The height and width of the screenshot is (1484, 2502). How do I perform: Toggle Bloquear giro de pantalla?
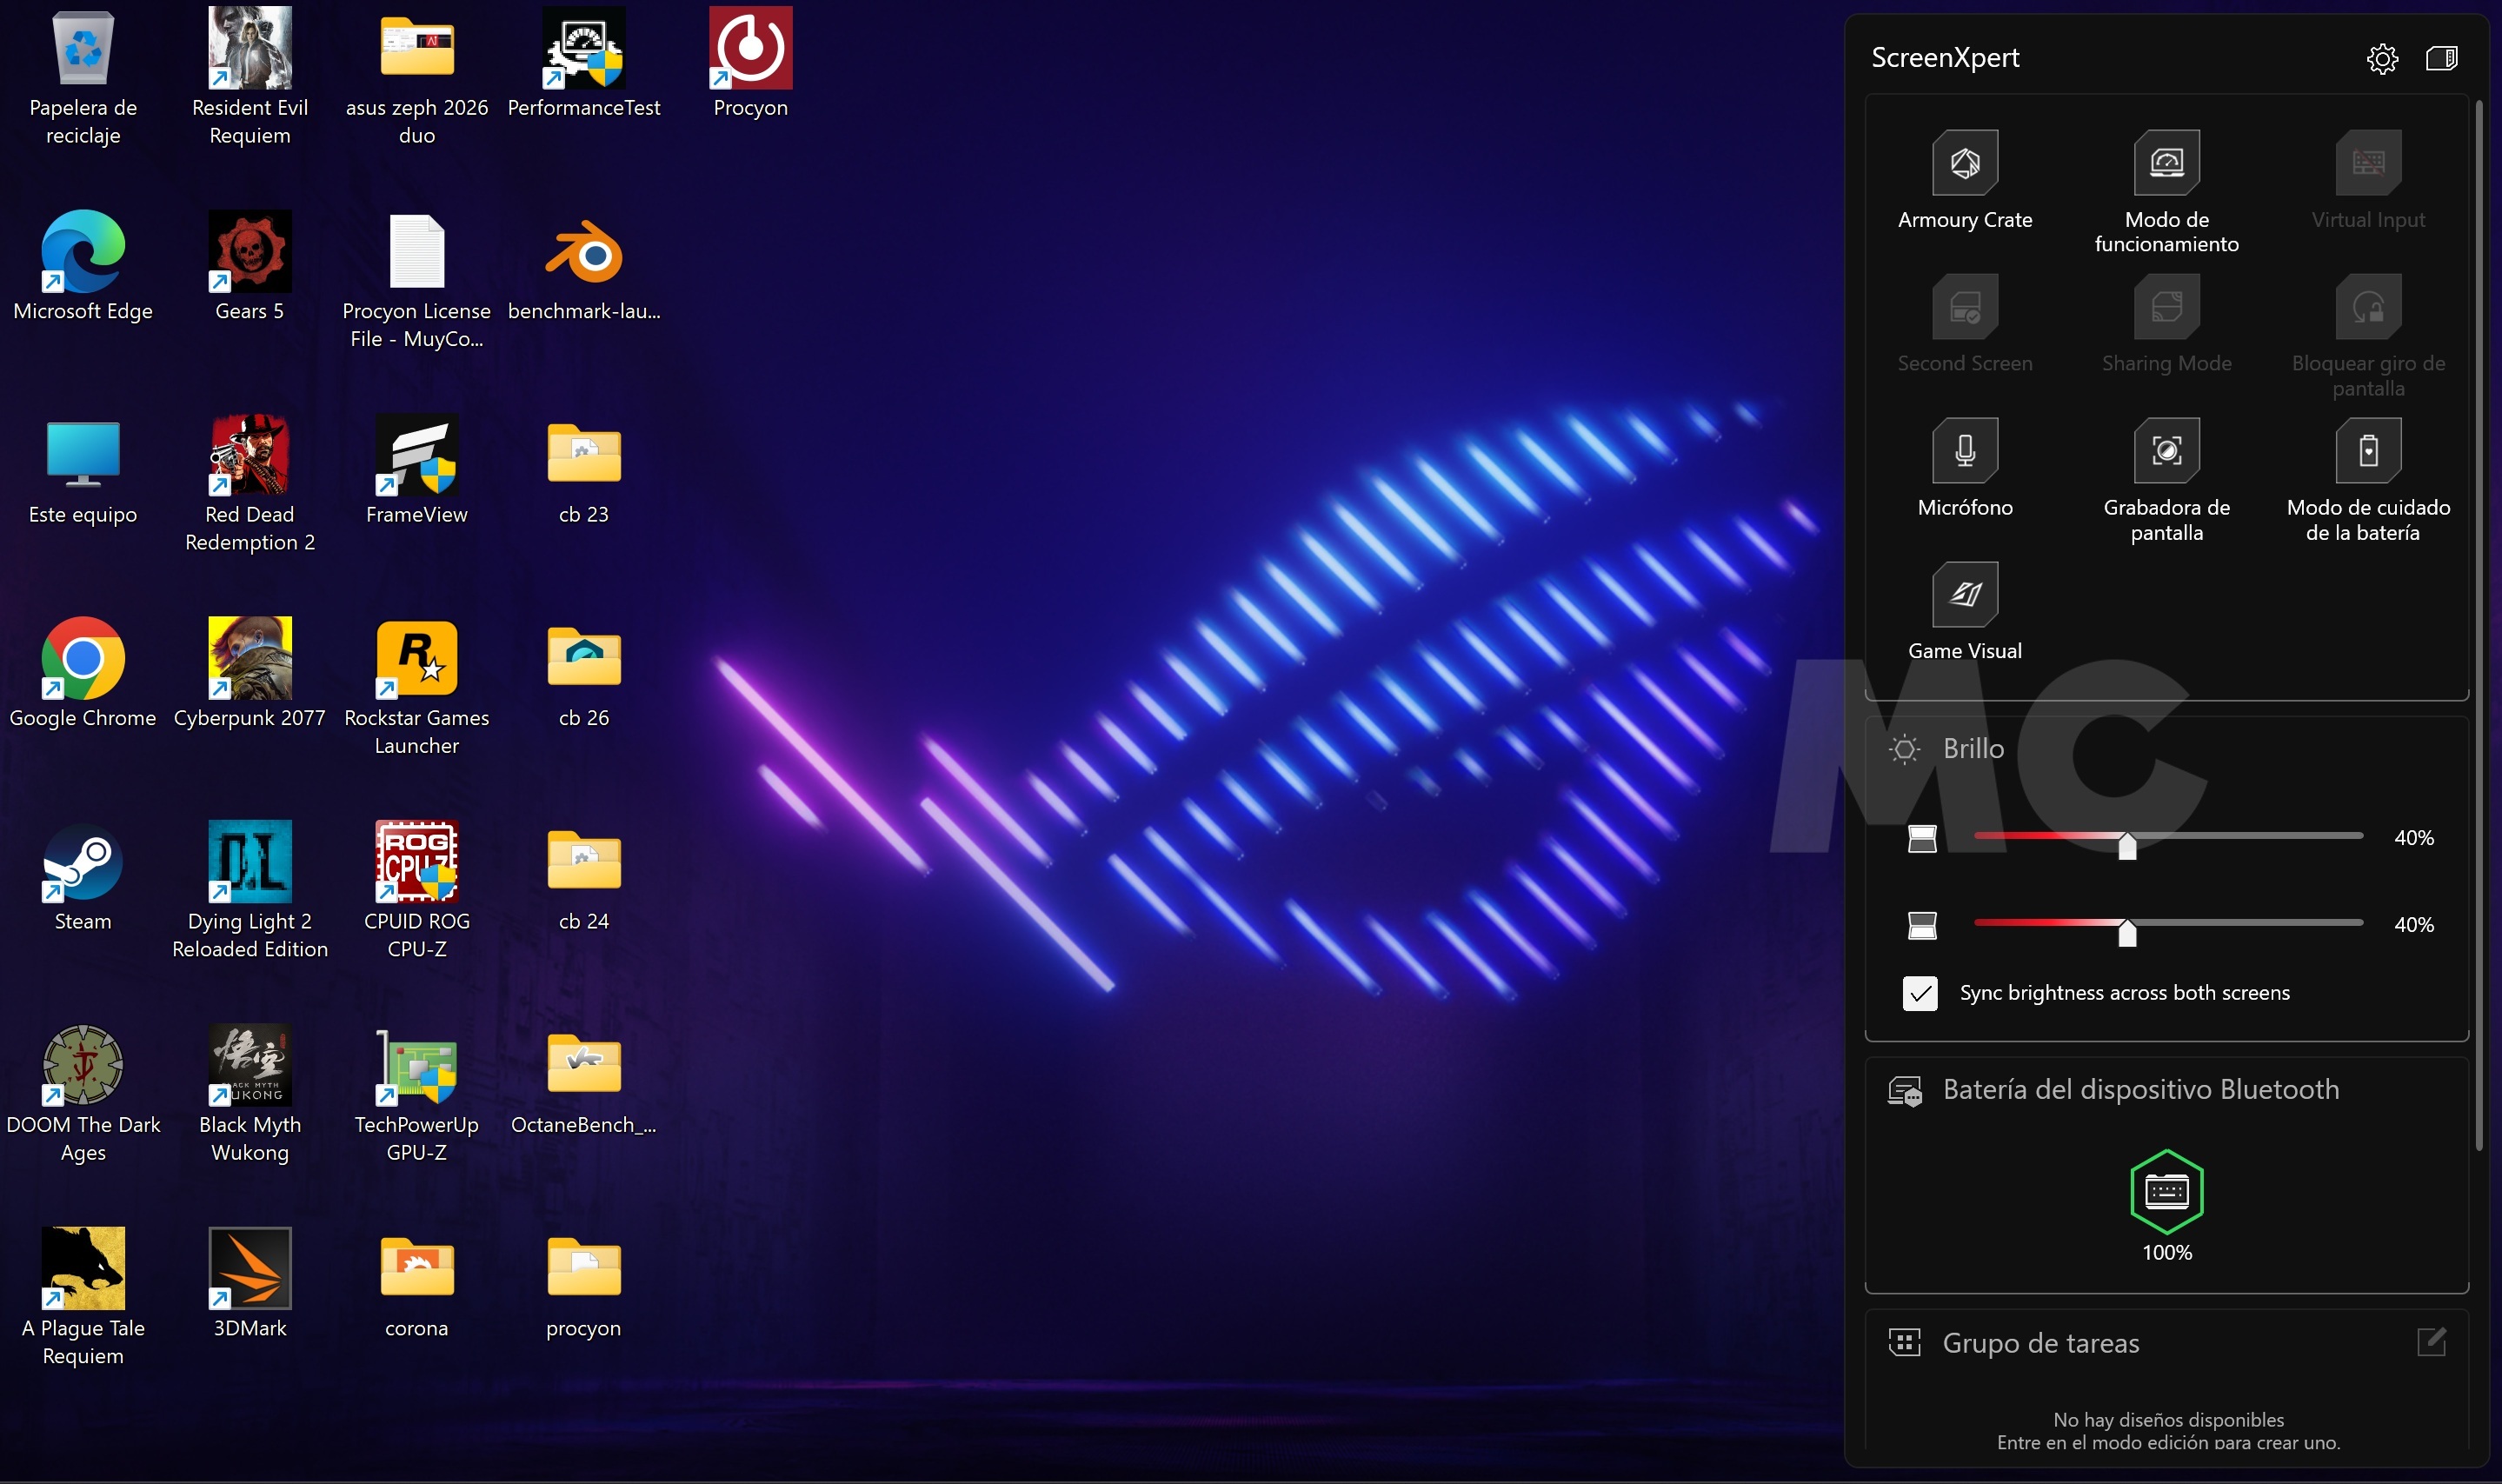click(x=2368, y=307)
